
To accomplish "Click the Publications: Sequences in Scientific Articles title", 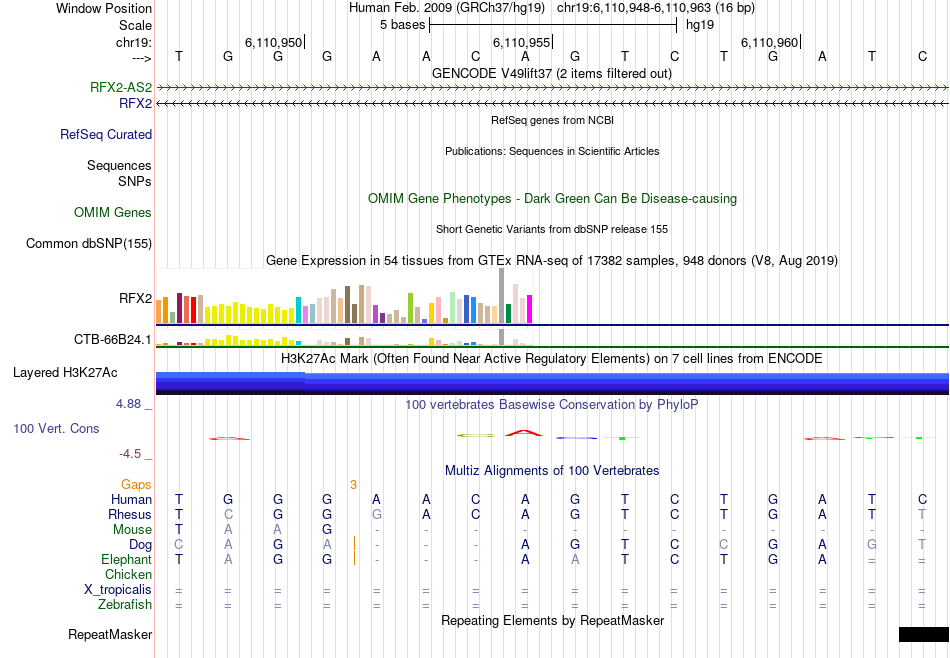I will pyautogui.click(x=552, y=151).
